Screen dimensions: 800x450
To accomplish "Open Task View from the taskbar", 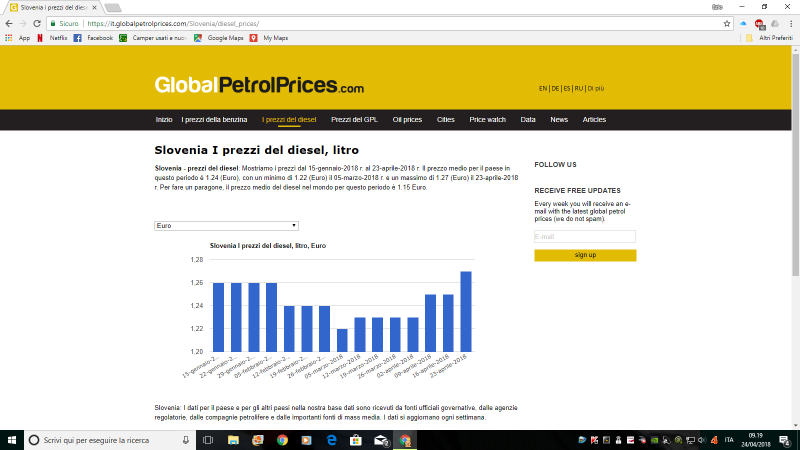I will (208, 440).
